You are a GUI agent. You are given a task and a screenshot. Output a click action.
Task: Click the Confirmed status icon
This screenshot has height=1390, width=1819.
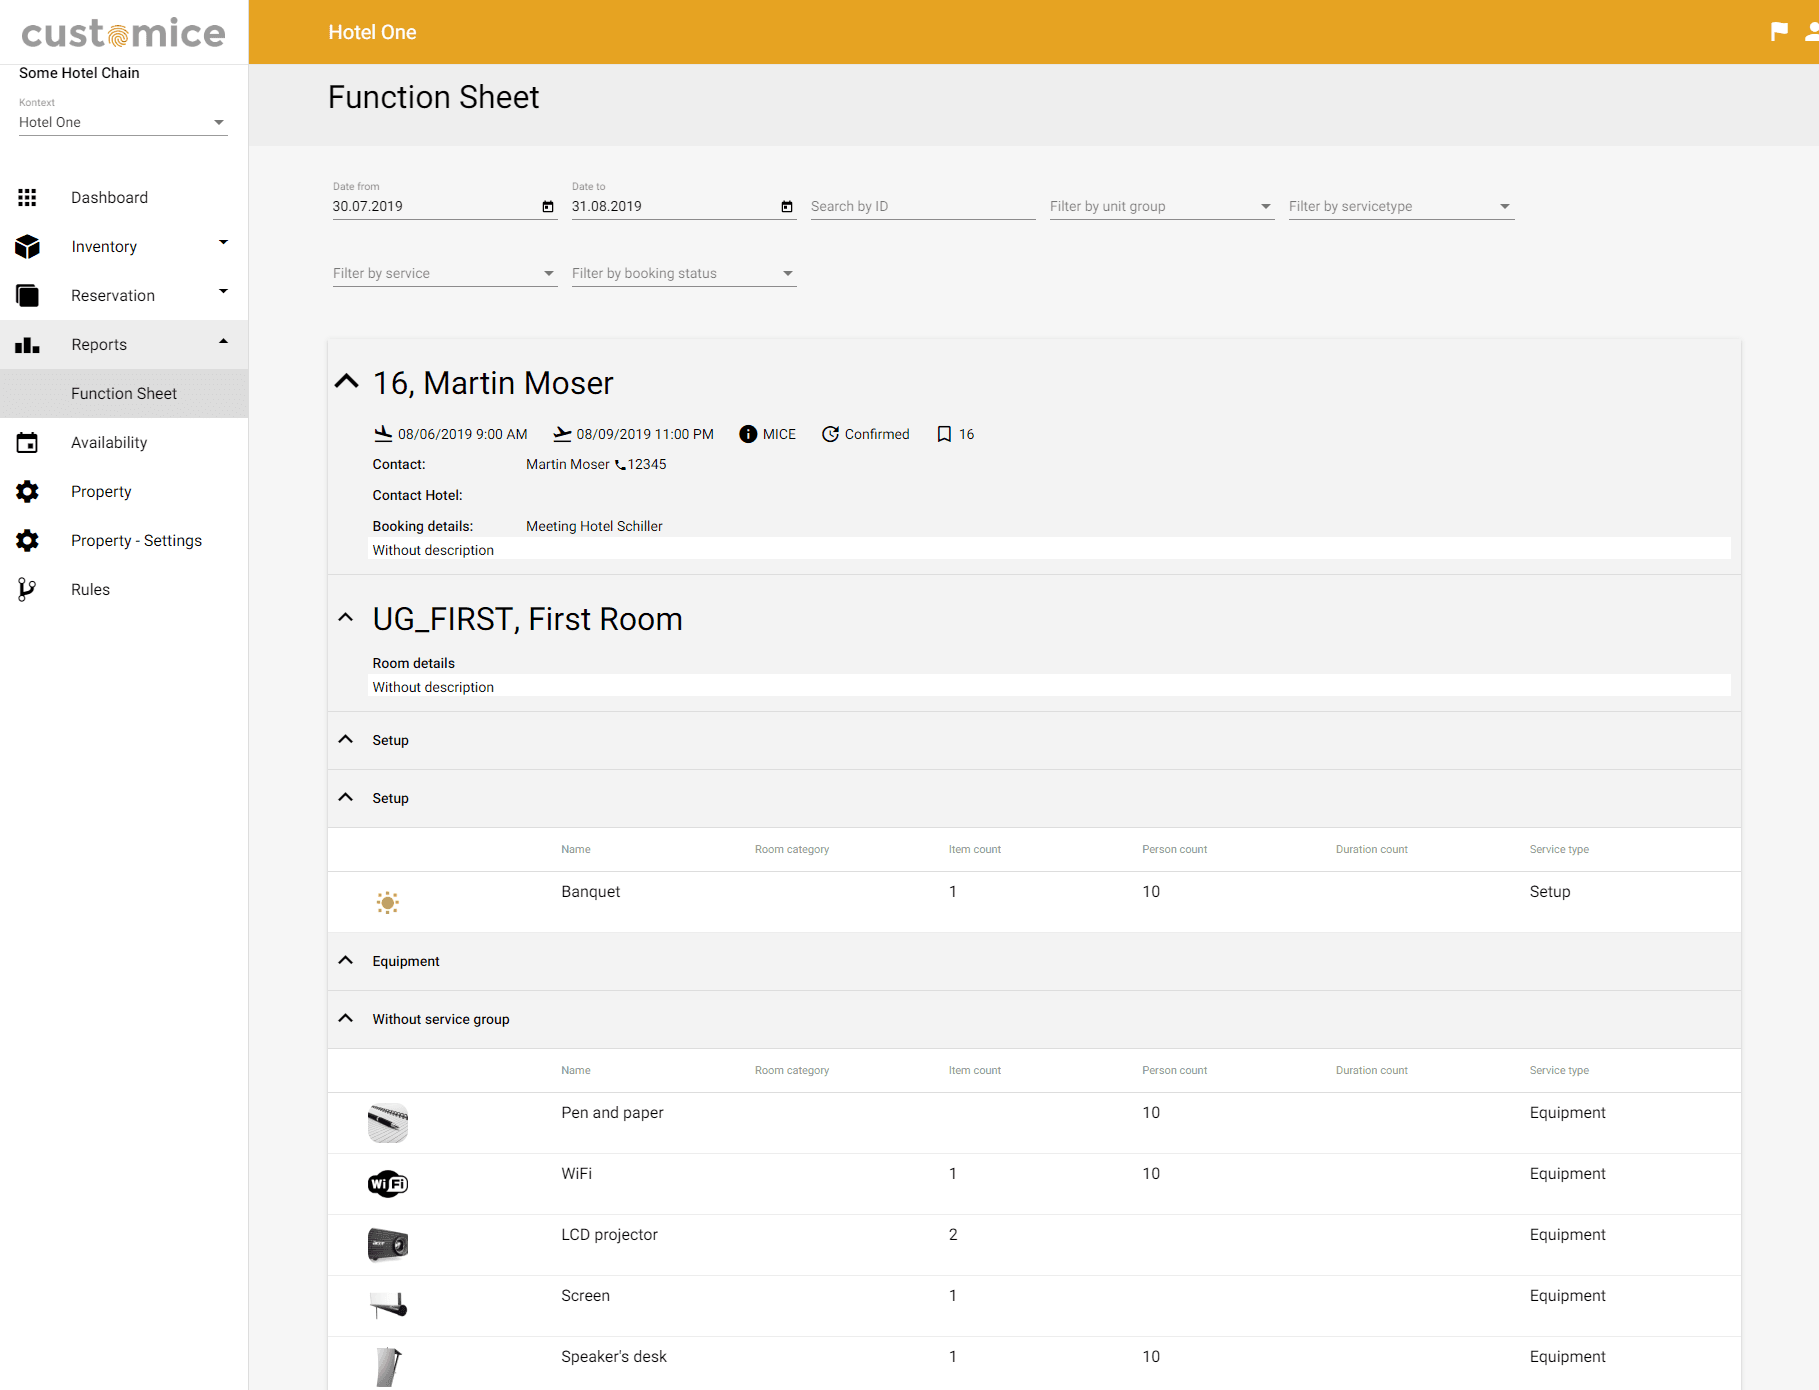tap(830, 434)
